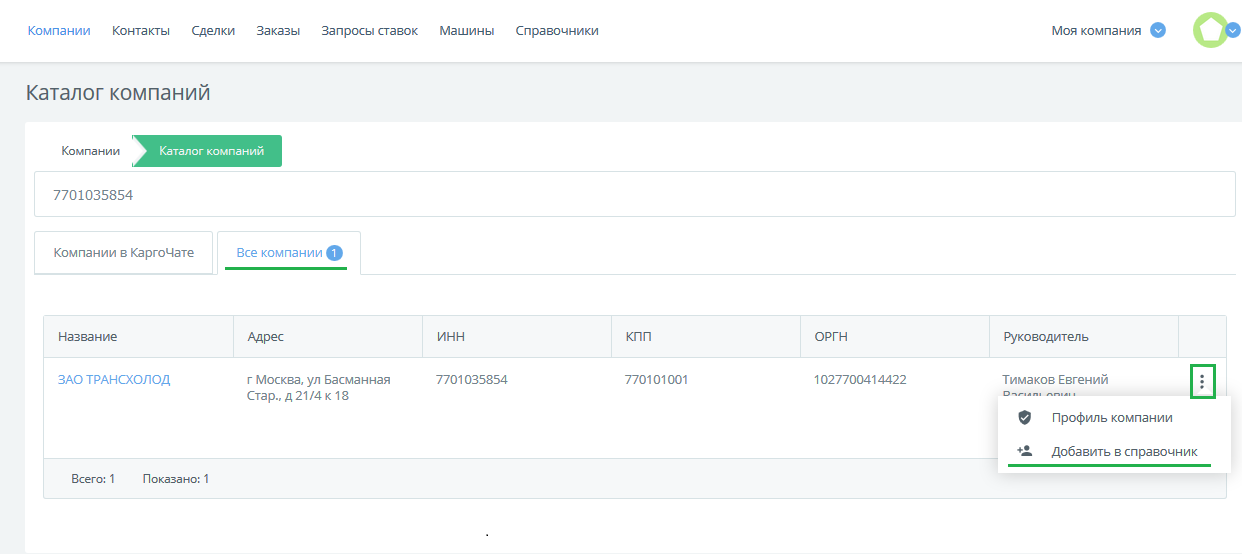Open the ЗАО ТРАНСХОЛОД company link
Viewport: 1242px width, 554px height.
114,380
